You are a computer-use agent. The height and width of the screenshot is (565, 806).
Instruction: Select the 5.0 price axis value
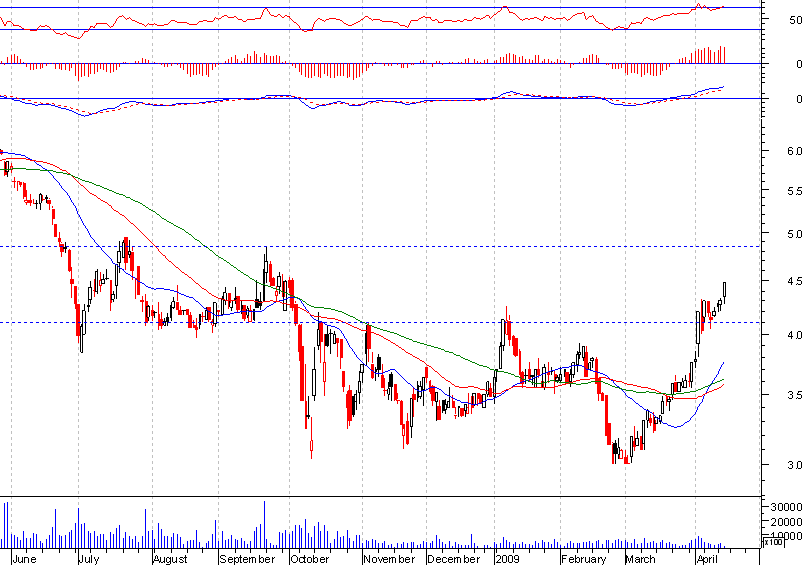point(795,235)
